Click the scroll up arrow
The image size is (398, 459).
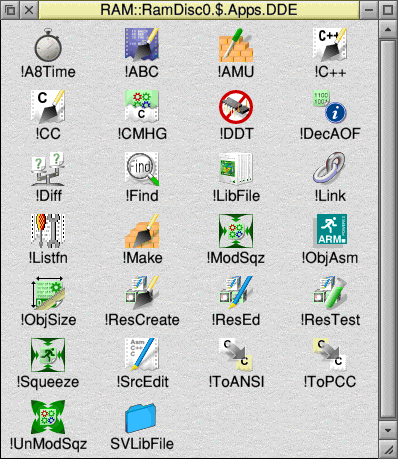(388, 29)
